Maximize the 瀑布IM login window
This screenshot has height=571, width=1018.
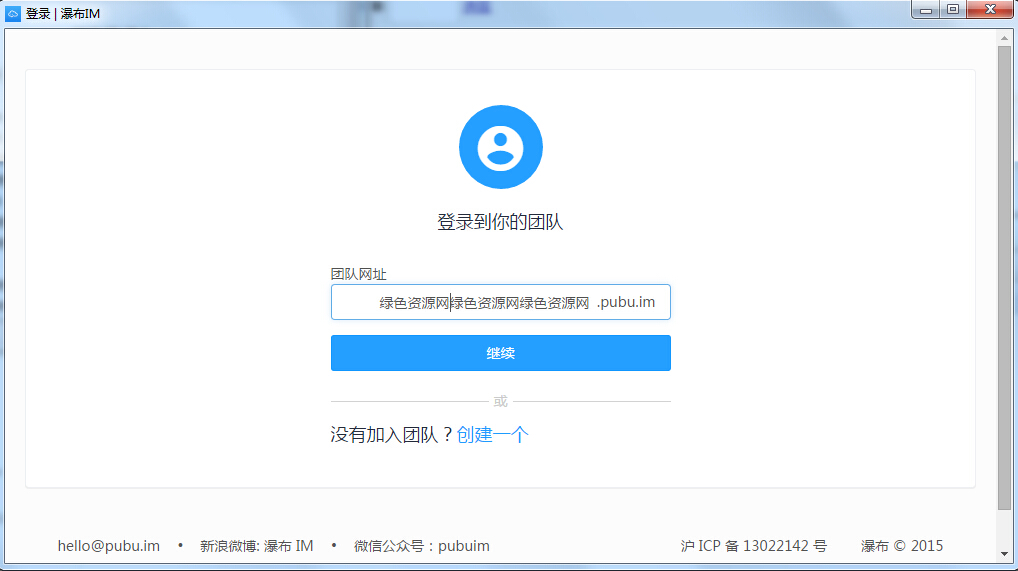[952, 9]
